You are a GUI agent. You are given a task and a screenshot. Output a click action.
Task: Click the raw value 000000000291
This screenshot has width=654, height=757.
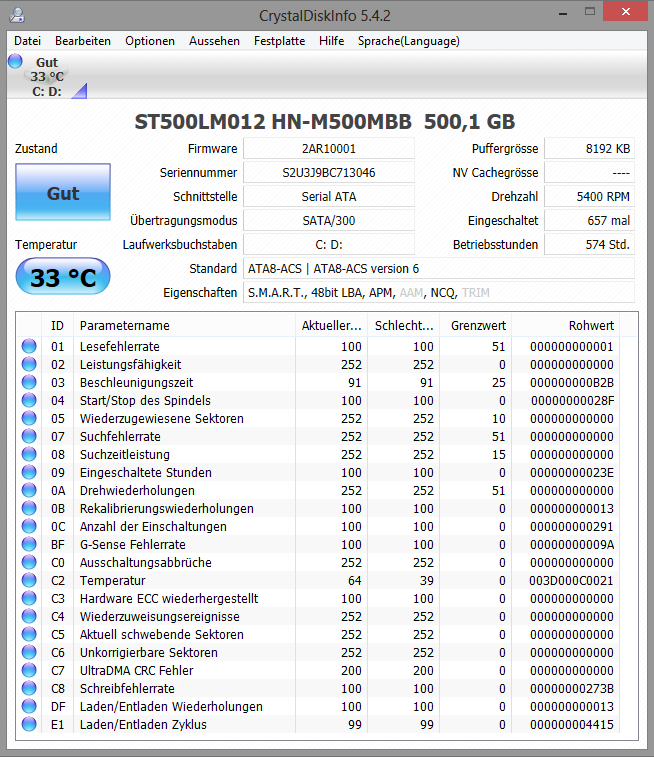[571, 526]
